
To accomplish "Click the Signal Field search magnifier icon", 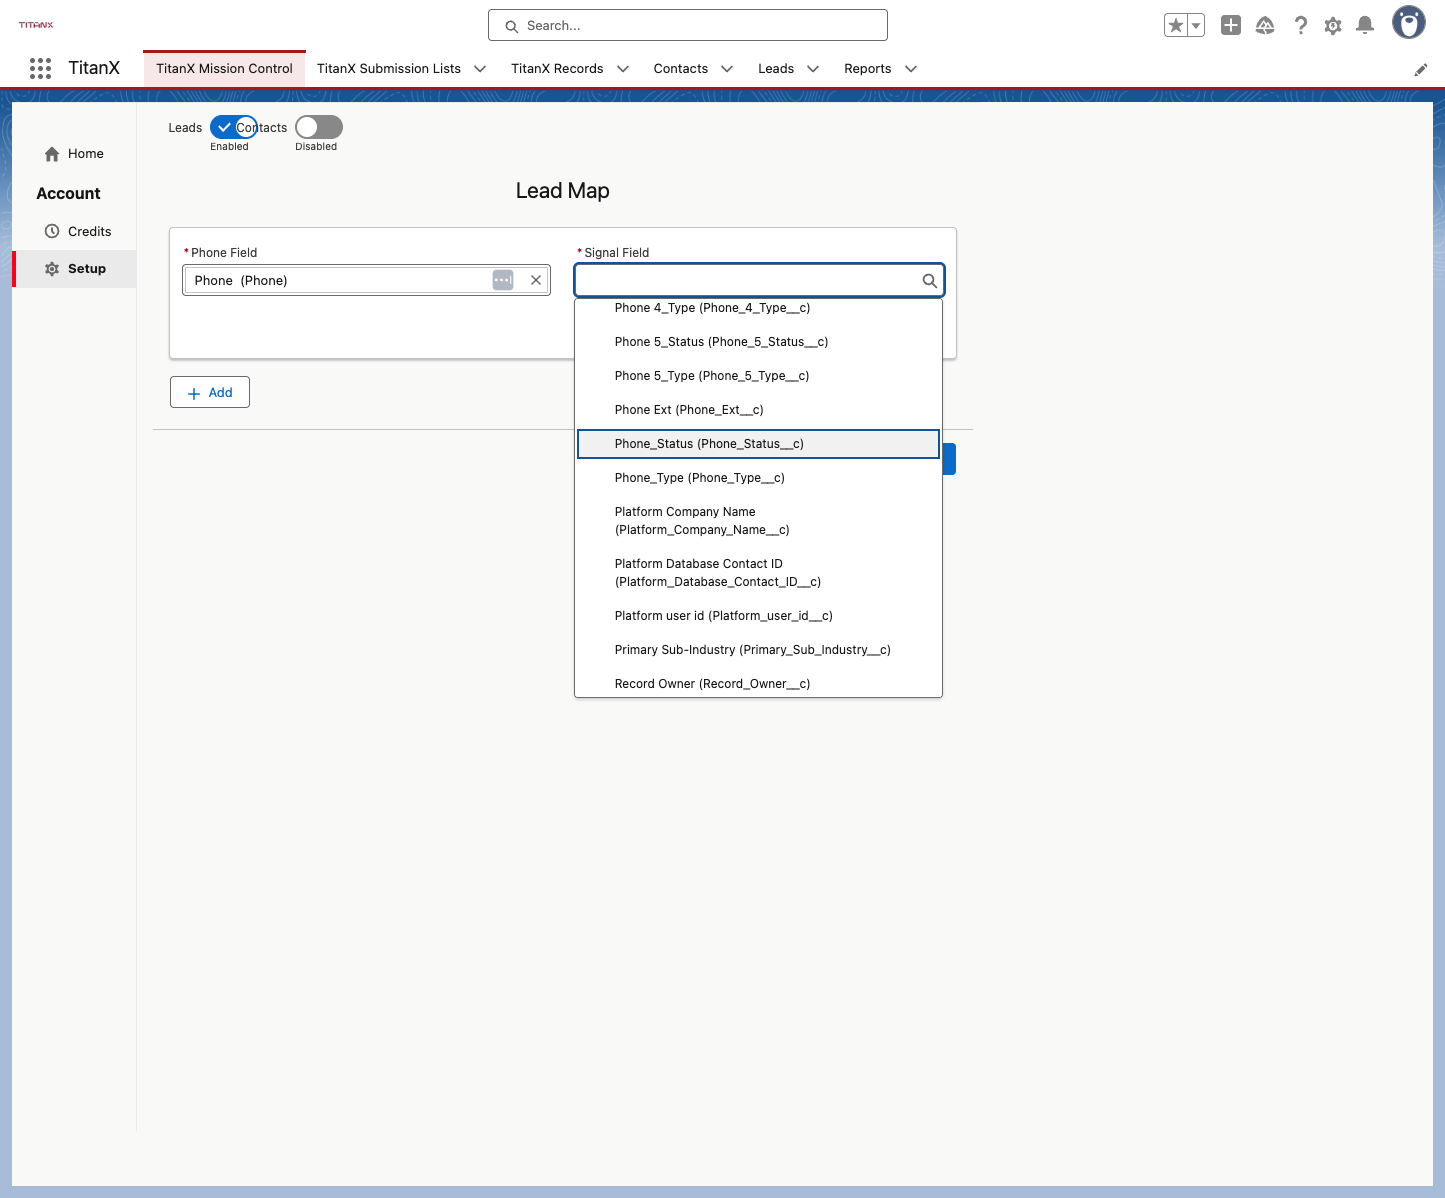I will (x=929, y=281).
